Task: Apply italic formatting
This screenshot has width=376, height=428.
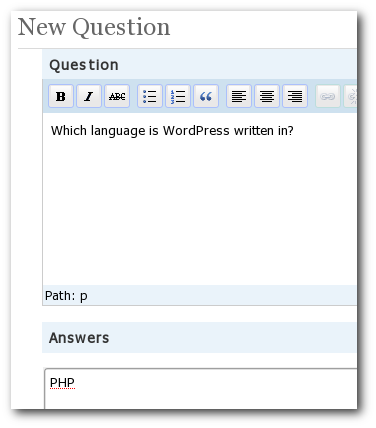Action: (x=89, y=96)
